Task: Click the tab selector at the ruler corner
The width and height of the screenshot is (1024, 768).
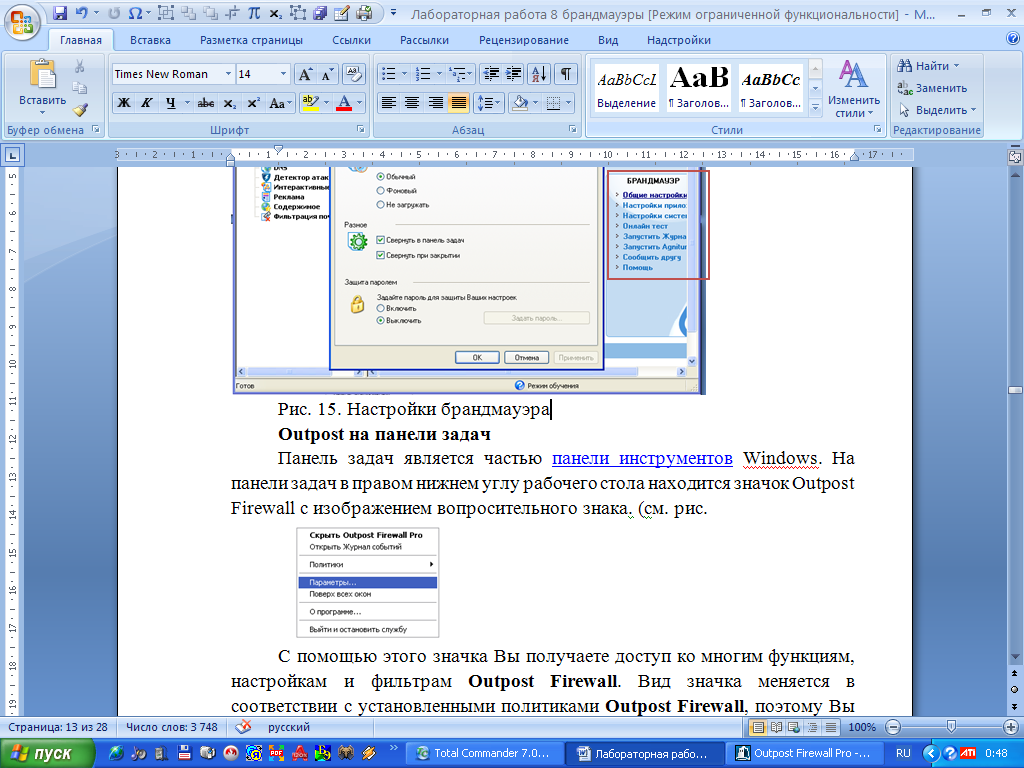Action: [12, 155]
